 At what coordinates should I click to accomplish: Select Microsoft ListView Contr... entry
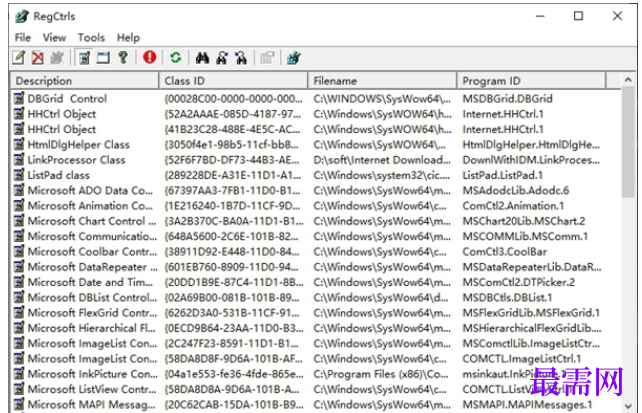coord(92,389)
